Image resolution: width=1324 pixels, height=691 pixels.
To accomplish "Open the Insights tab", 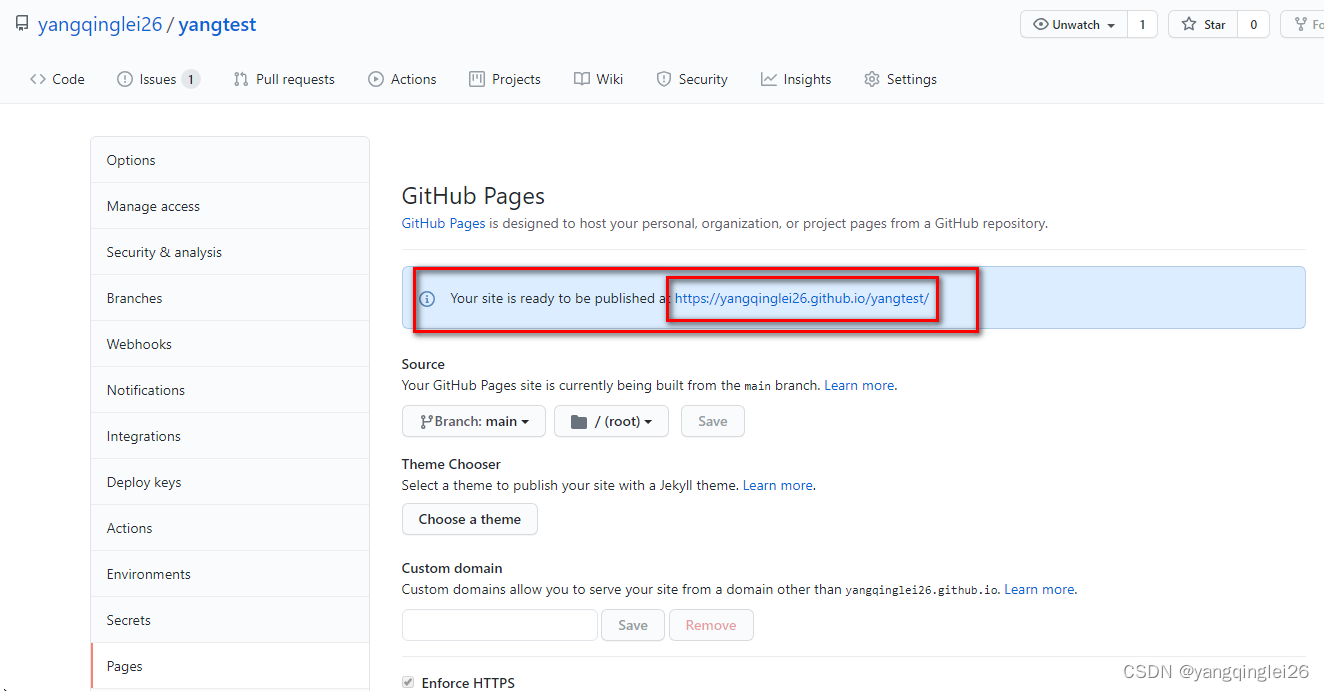I will 796,79.
